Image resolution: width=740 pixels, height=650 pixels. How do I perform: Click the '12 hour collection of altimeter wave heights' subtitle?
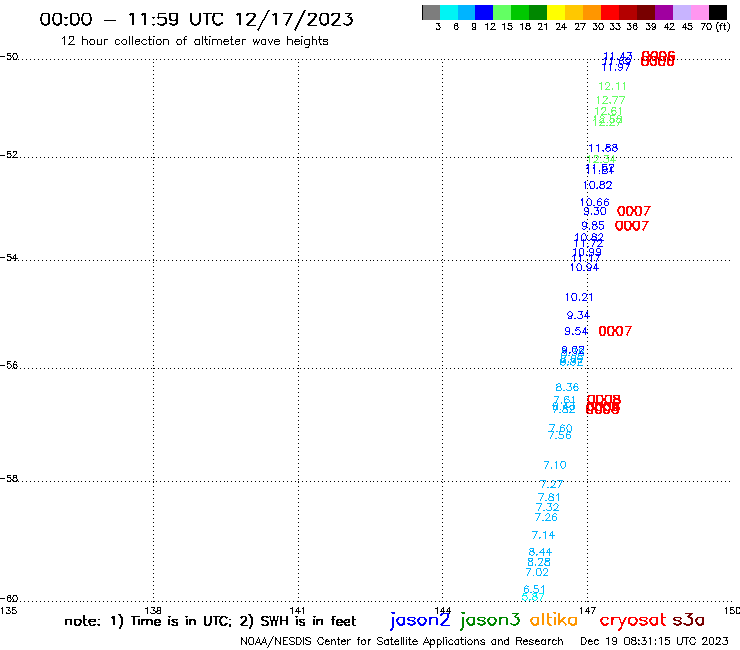194,41
